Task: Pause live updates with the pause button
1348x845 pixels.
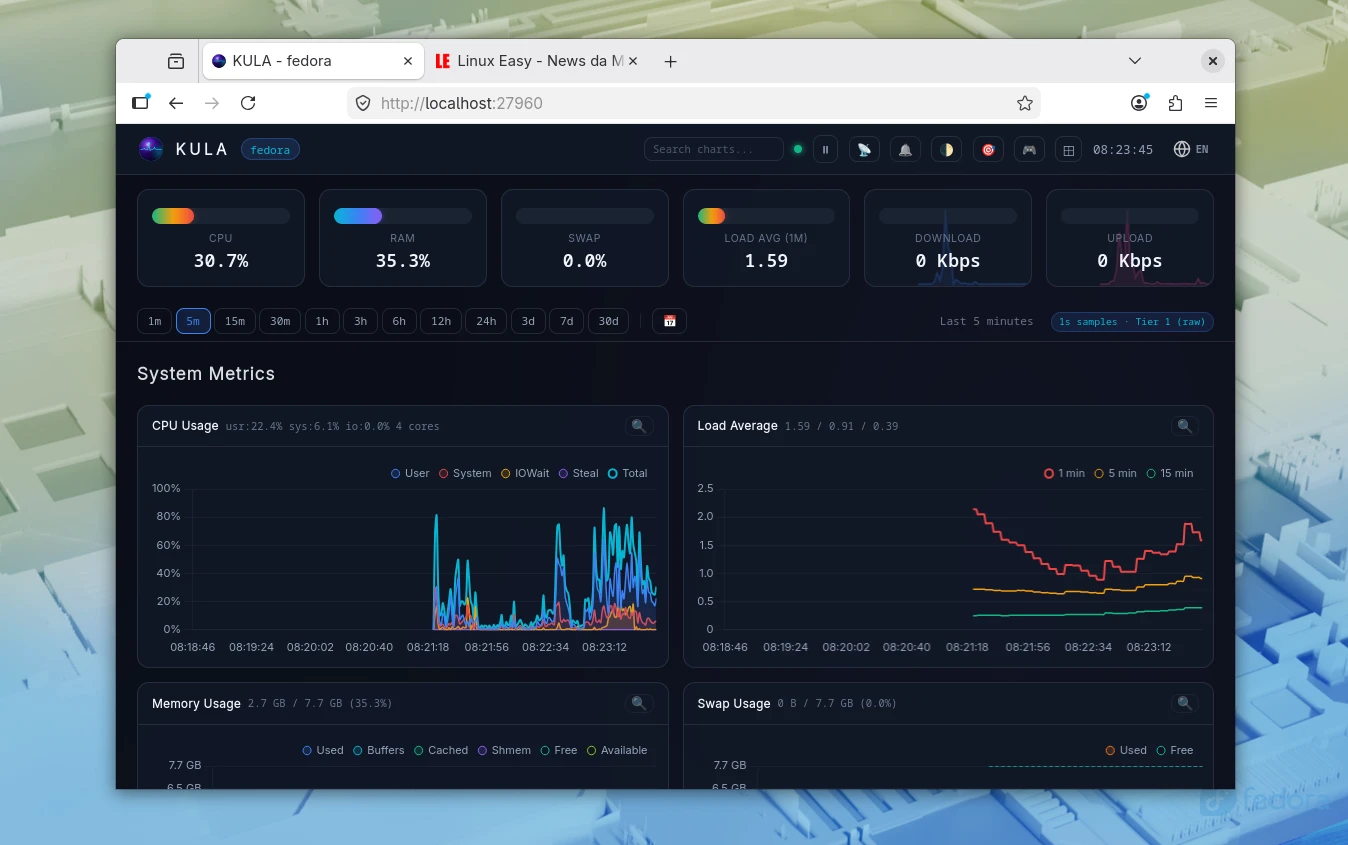Action: (825, 150)
